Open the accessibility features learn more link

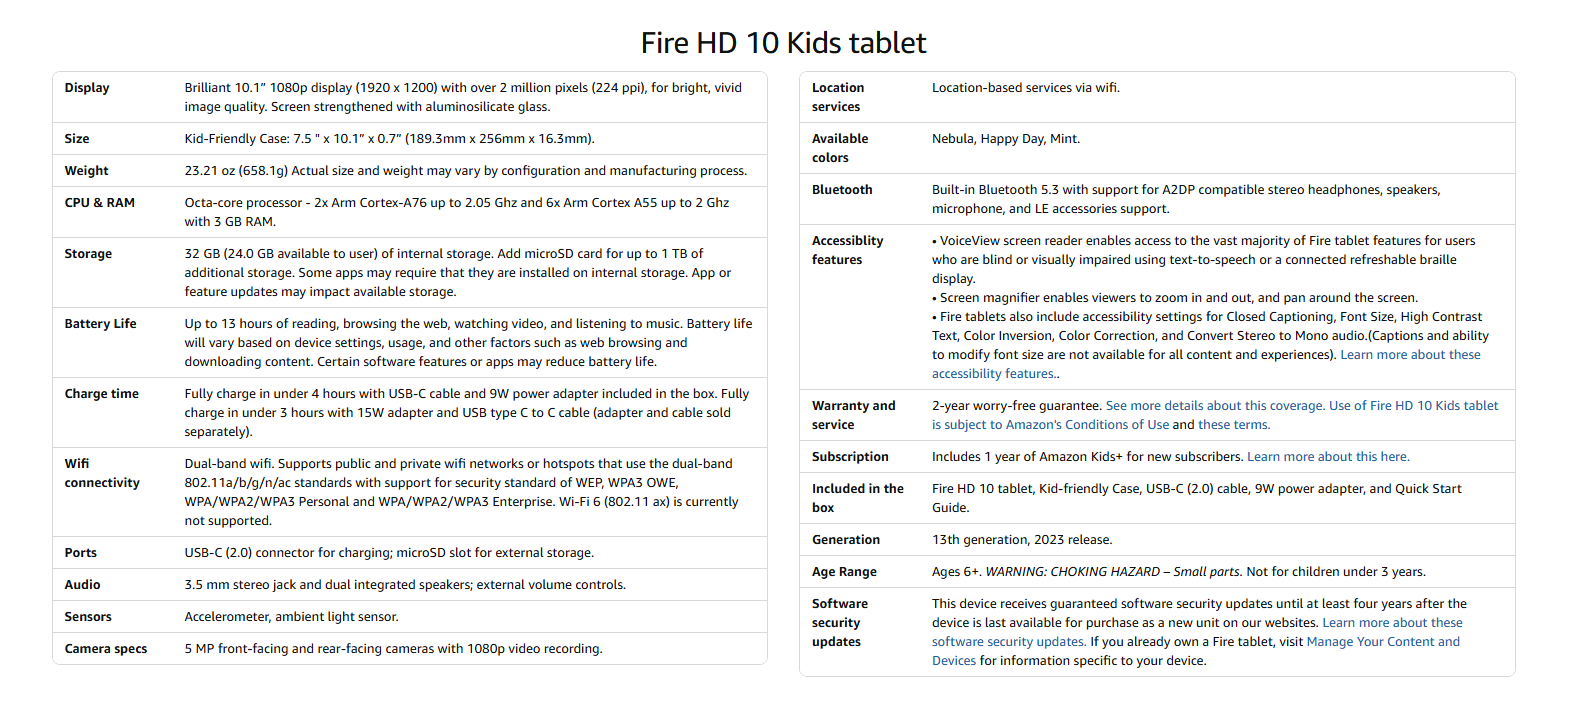pos(1409,355)
